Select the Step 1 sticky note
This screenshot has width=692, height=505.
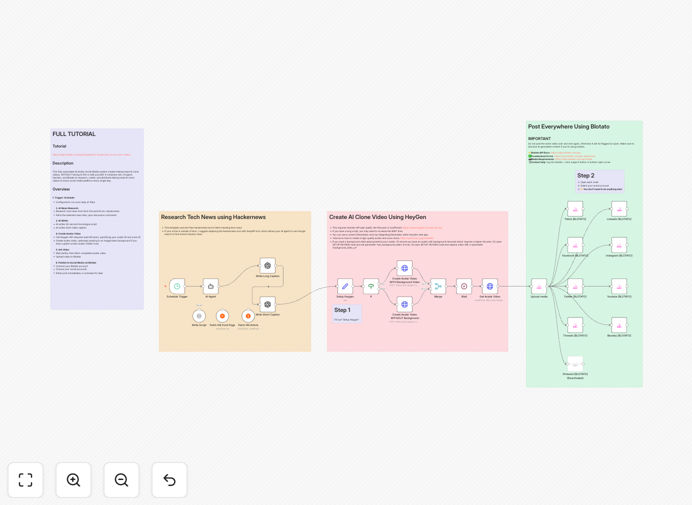[x=347, y=314]
